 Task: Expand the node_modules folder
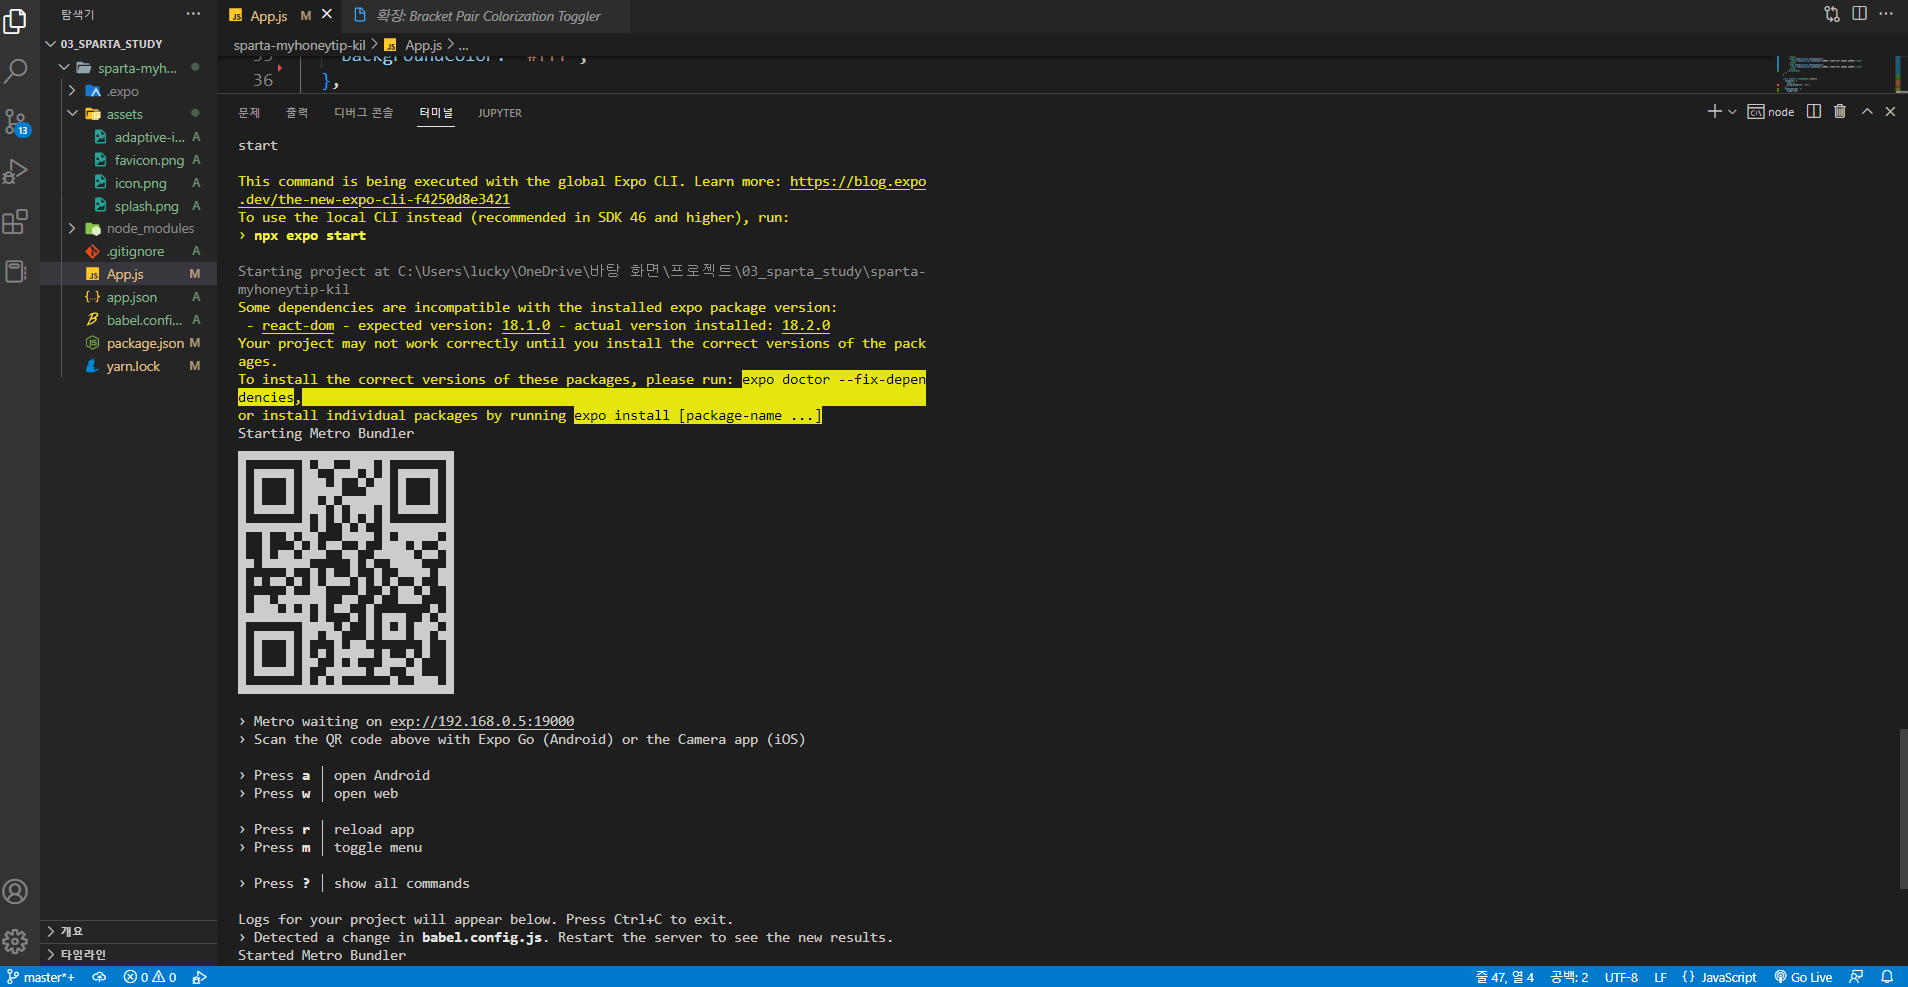coord(128,228)
